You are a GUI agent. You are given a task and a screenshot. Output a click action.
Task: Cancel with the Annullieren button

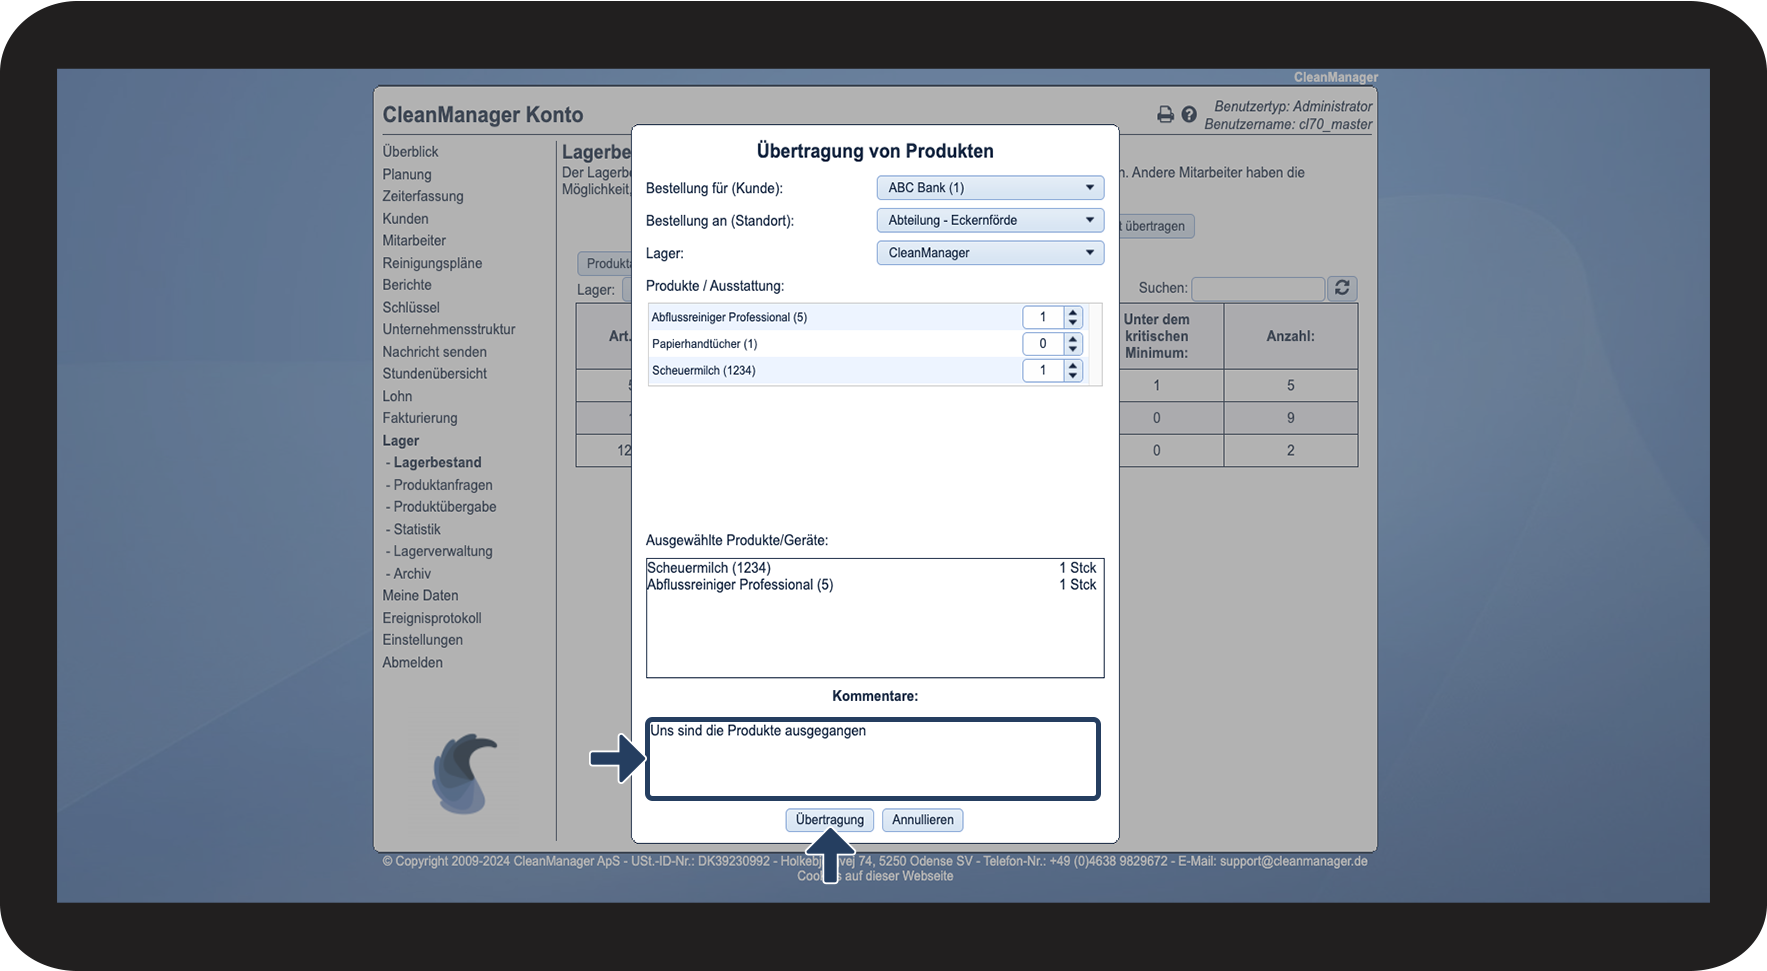923,820
